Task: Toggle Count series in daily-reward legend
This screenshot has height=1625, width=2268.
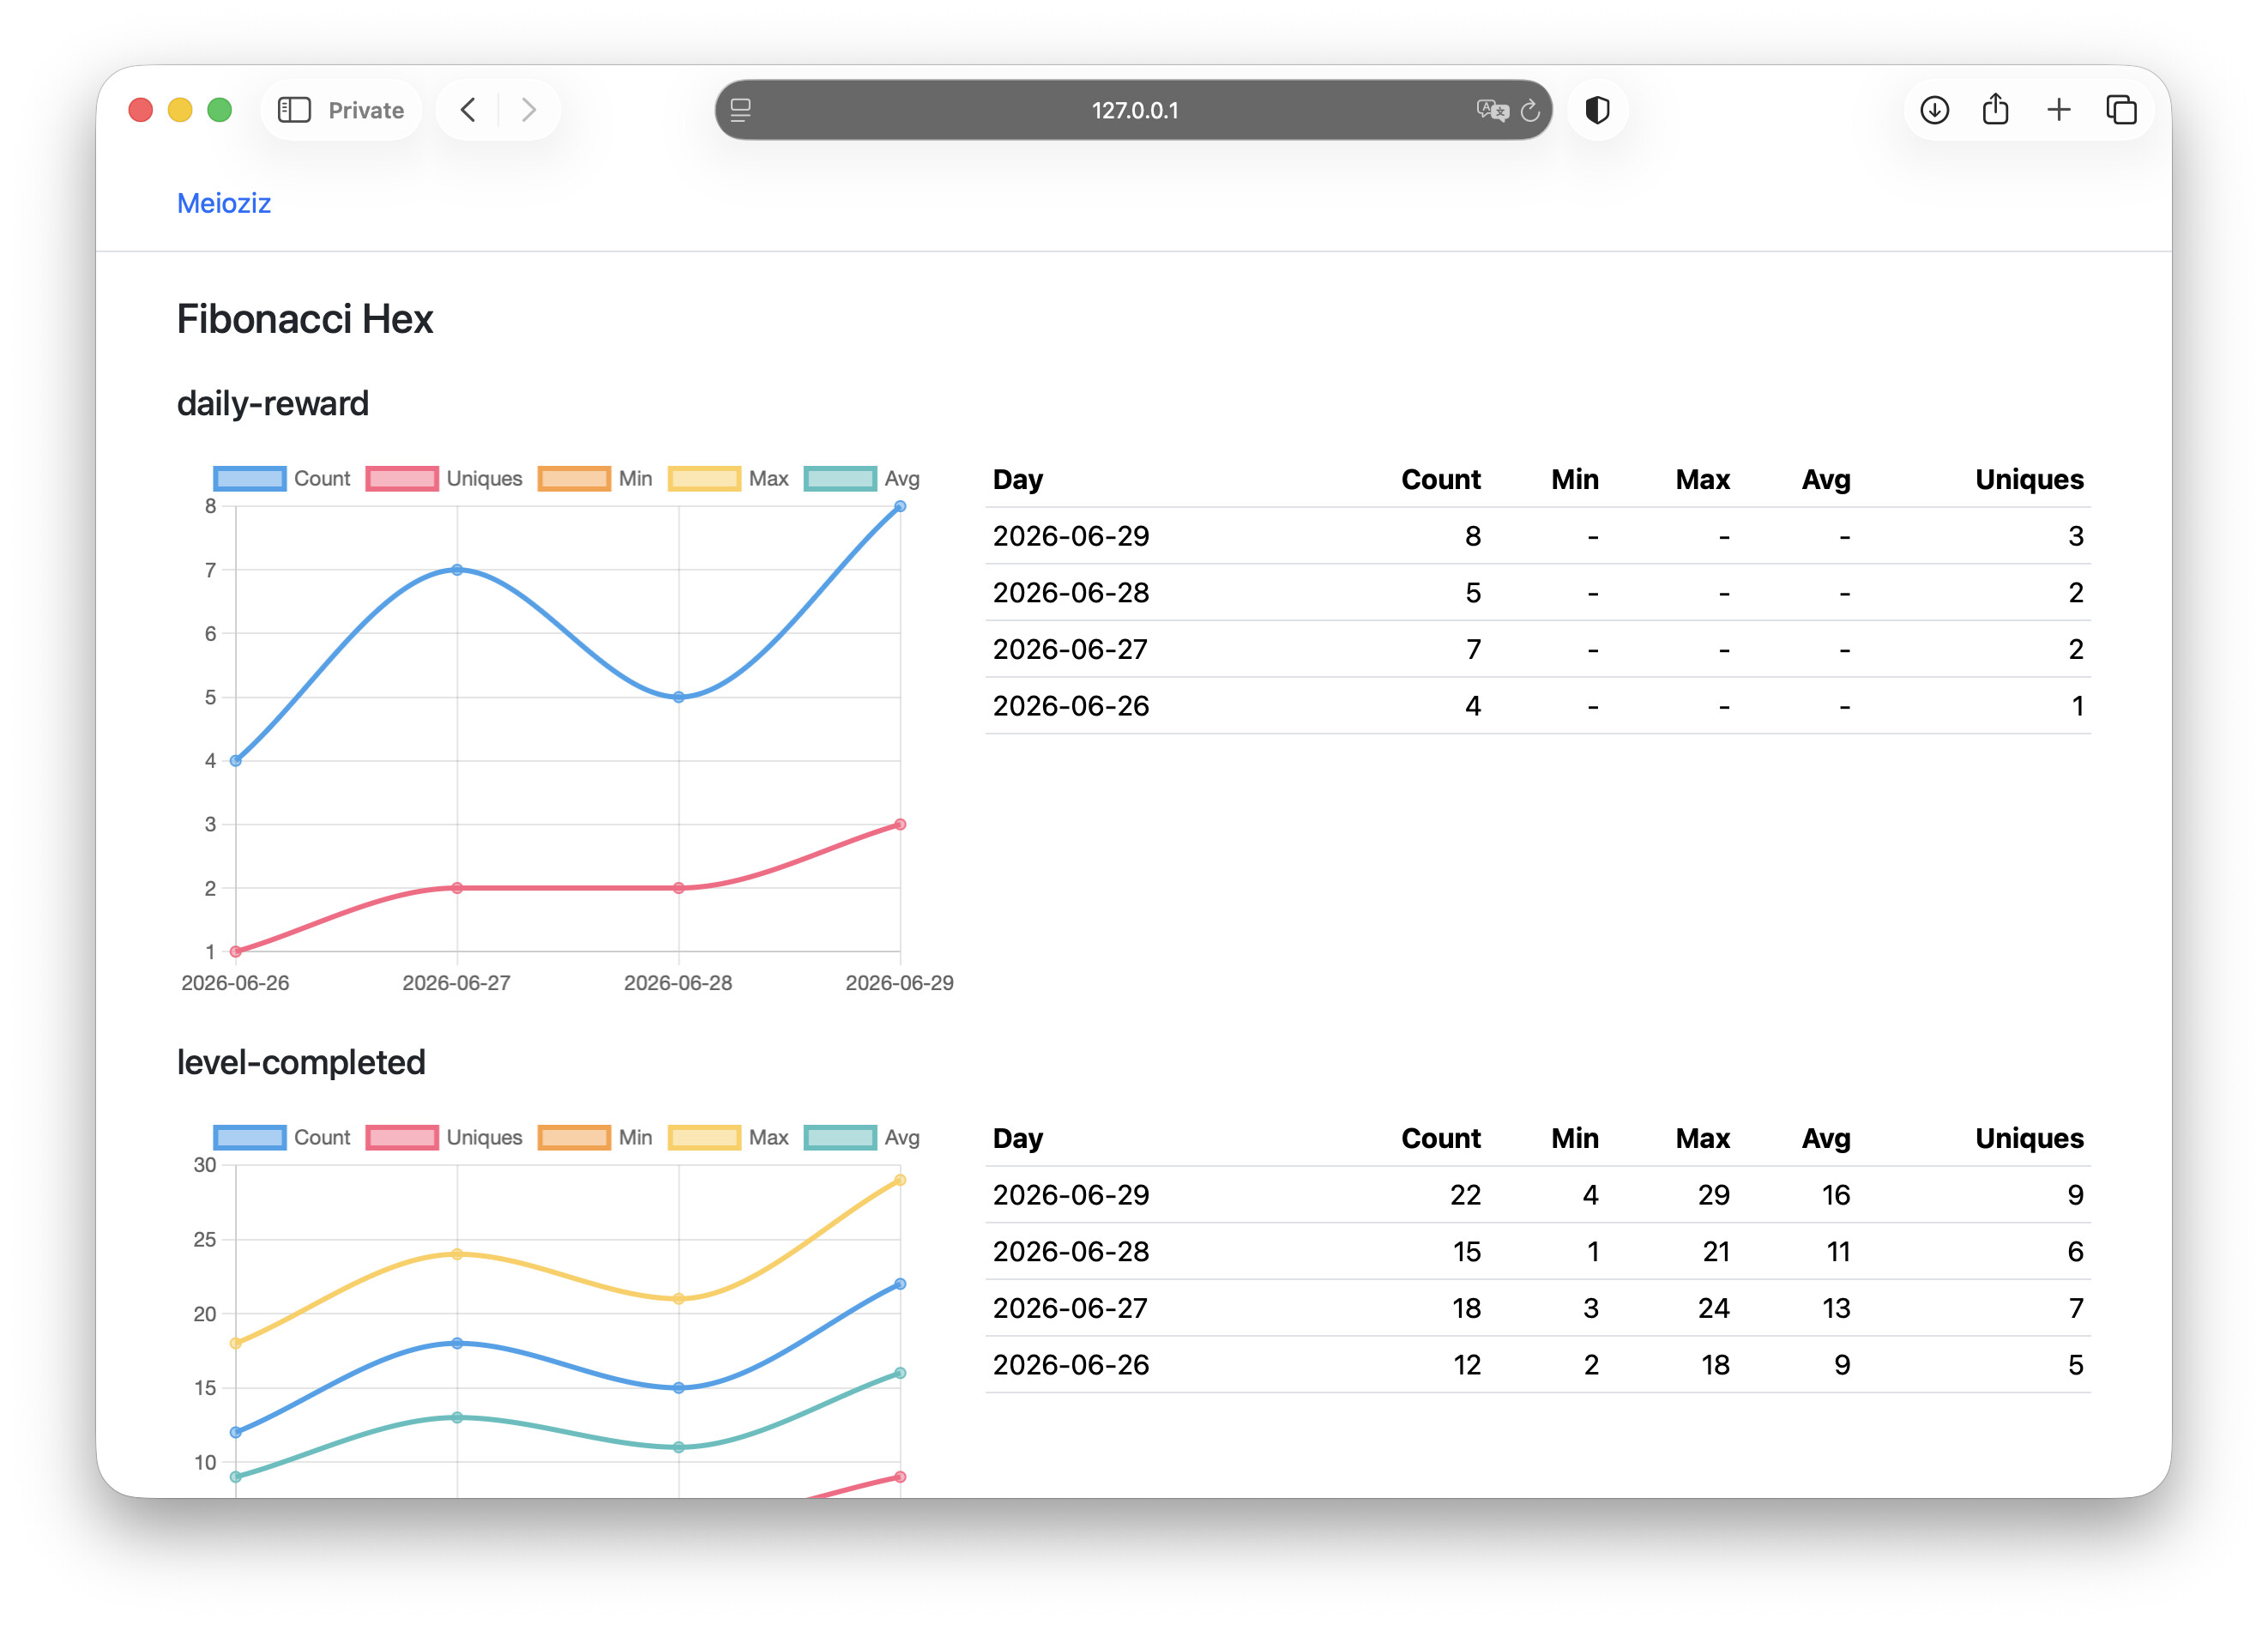Action: coord(282,479)
